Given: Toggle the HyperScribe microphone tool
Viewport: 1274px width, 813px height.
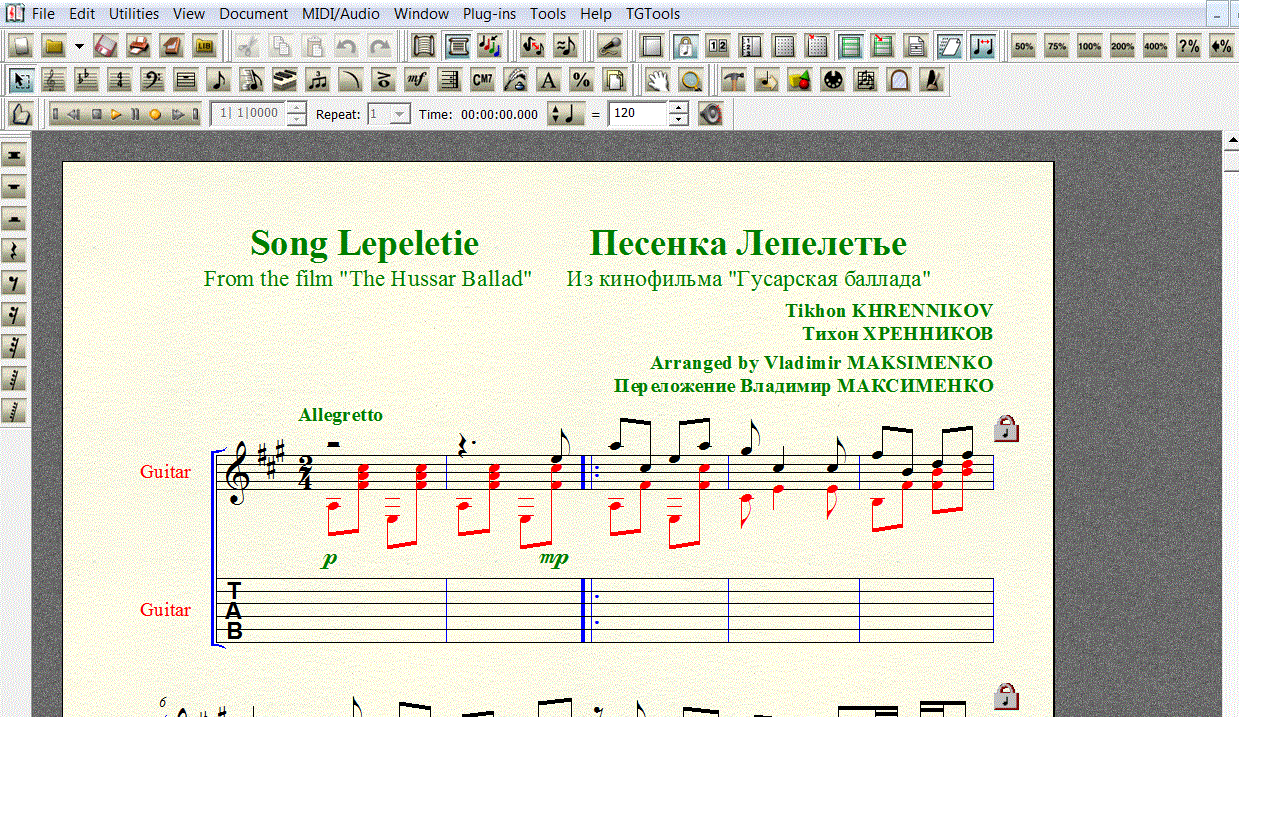Looking at the screenshot, I should pyautogui.click(x=609, y=46).
